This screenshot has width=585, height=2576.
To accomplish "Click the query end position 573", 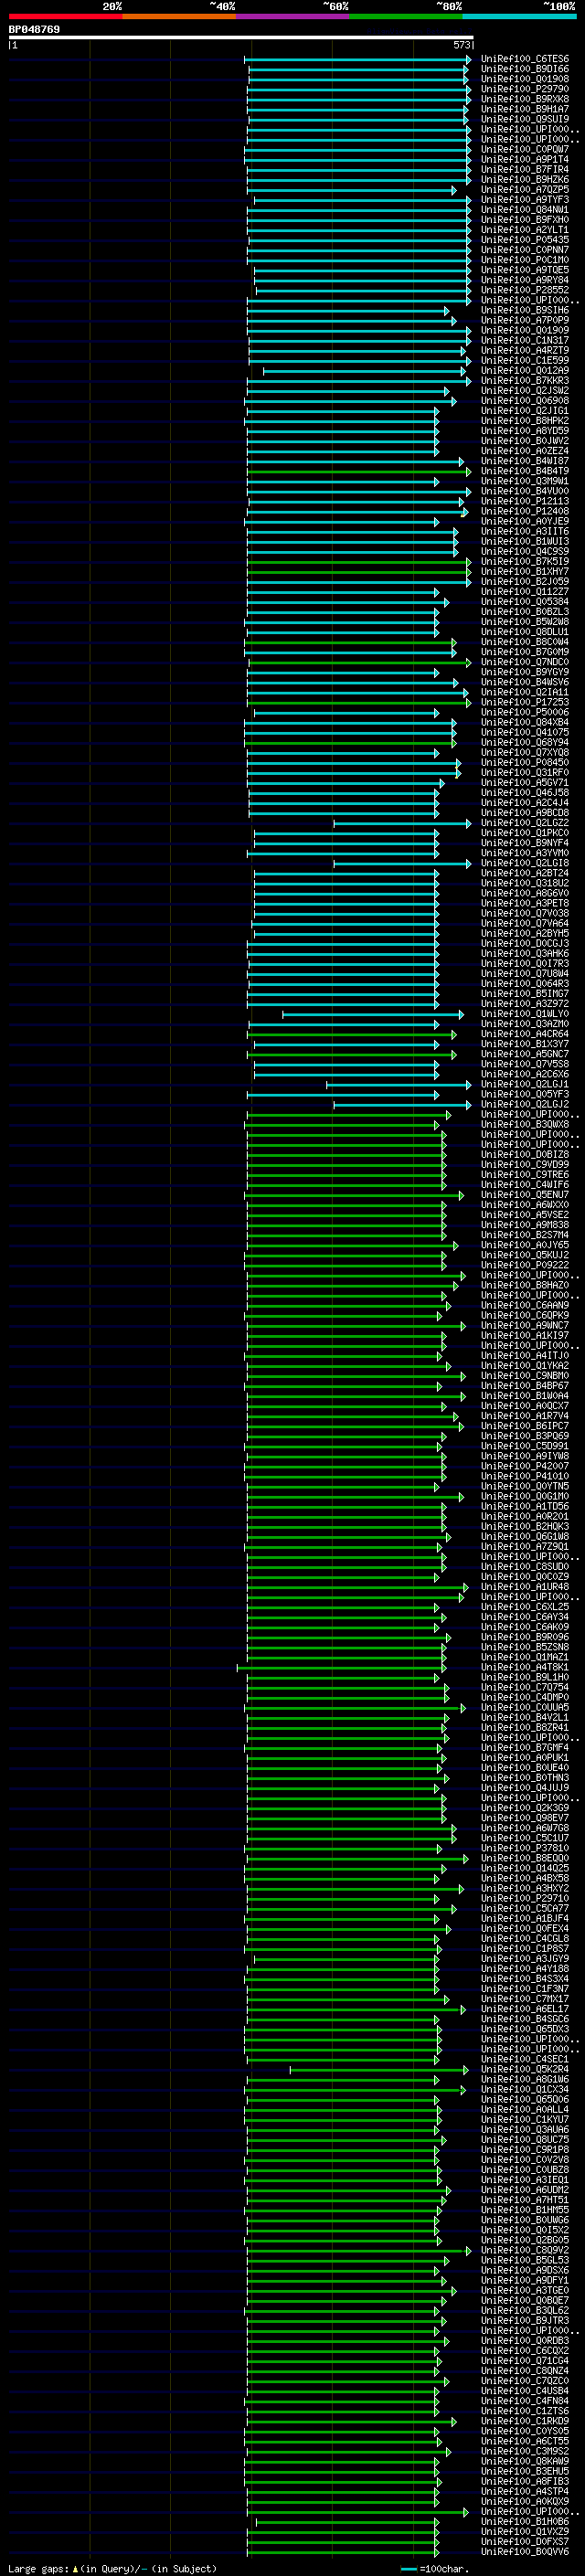I will pyautogui.click(x=462, y=45).
